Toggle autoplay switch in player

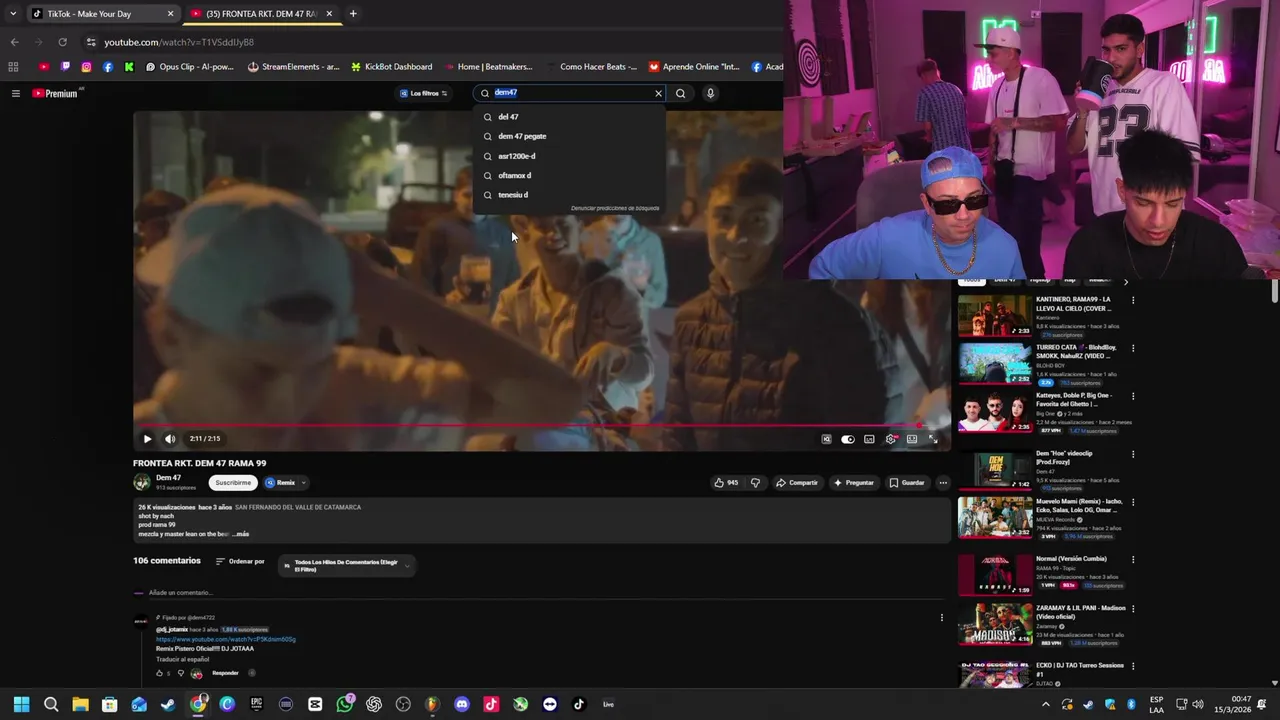click(x=848, y=439)
